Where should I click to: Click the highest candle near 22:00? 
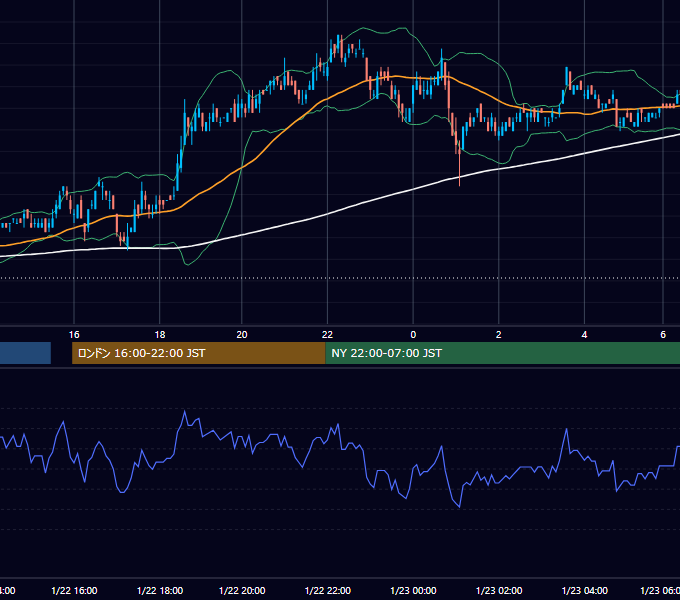[x=338, y=43]
